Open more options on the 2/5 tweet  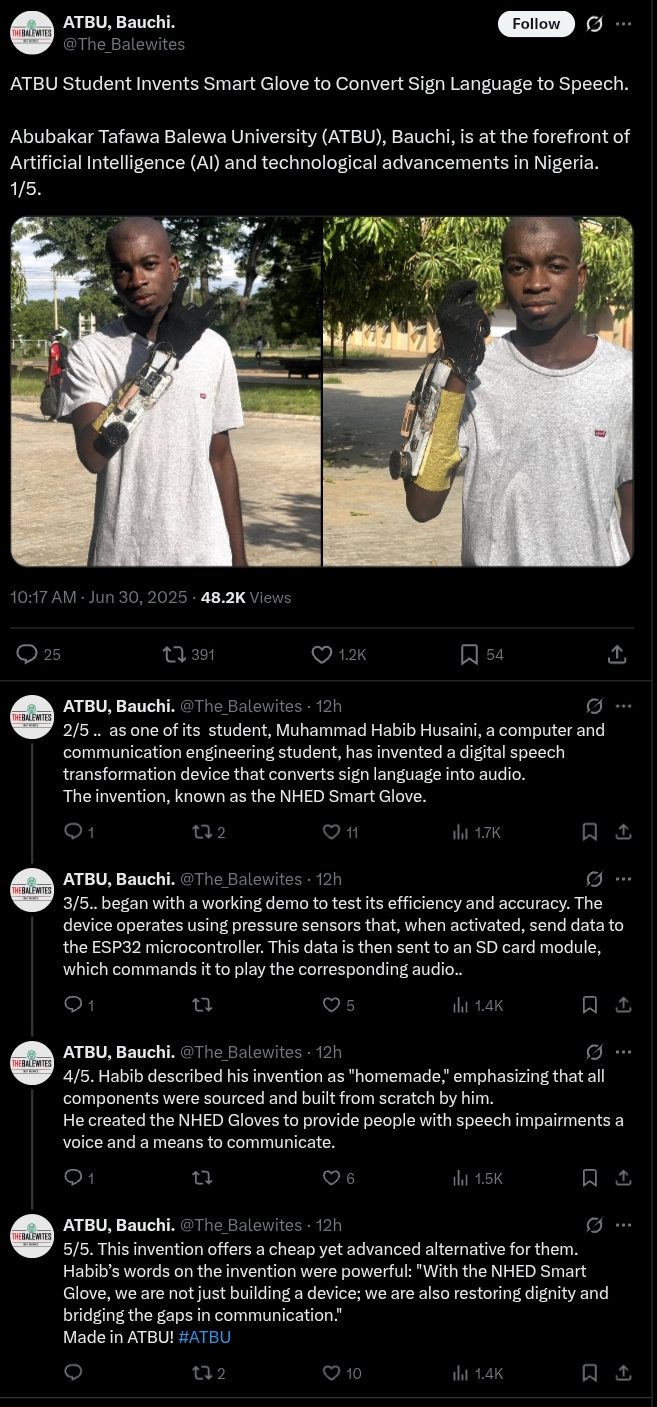click(x=624, y=706)
